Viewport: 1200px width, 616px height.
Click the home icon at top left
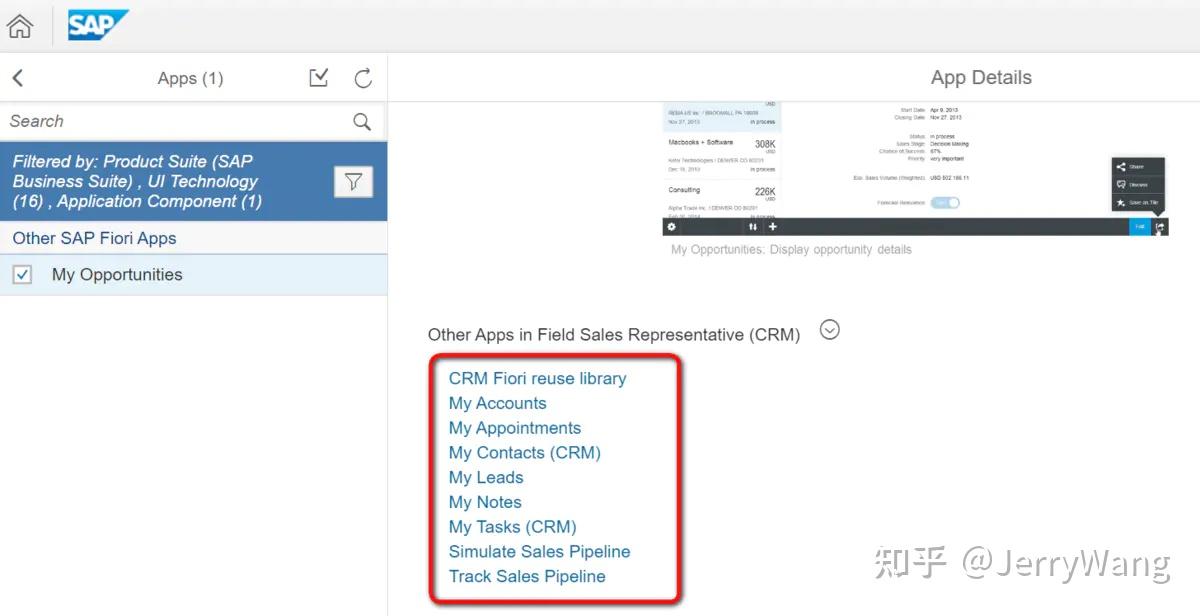20,25
